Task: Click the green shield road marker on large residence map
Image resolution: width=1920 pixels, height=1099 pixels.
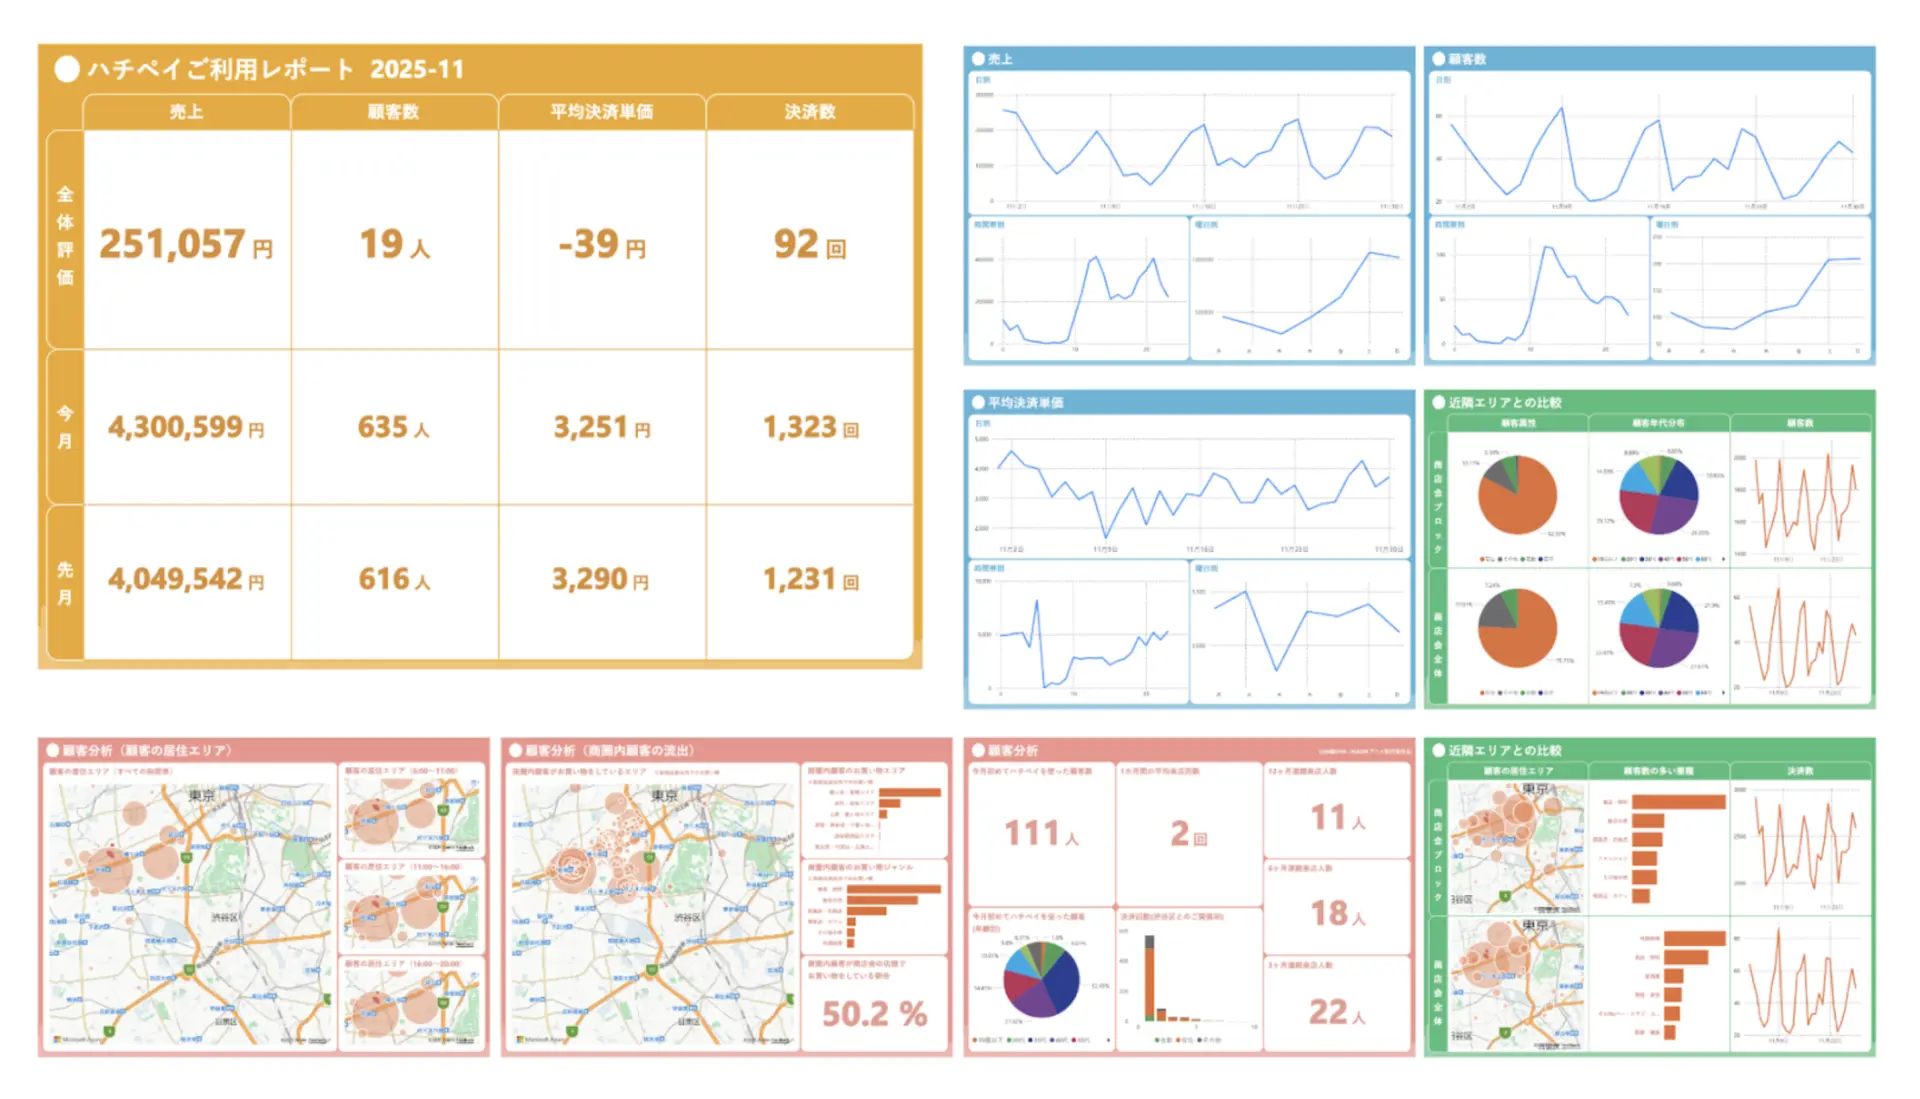Action: click(189, 970)
